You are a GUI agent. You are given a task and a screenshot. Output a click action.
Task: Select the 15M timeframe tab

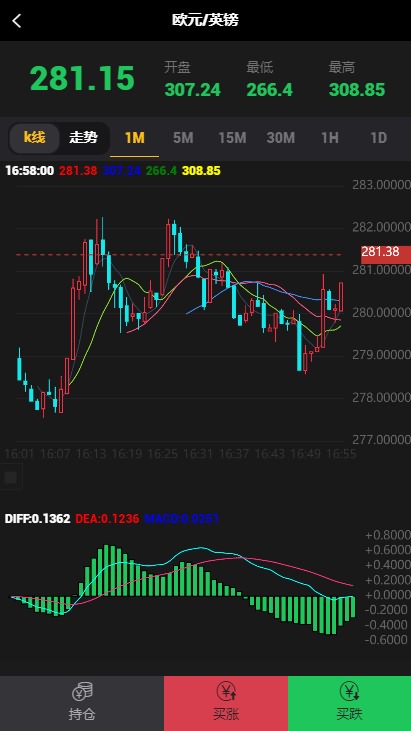click(232, 138)
